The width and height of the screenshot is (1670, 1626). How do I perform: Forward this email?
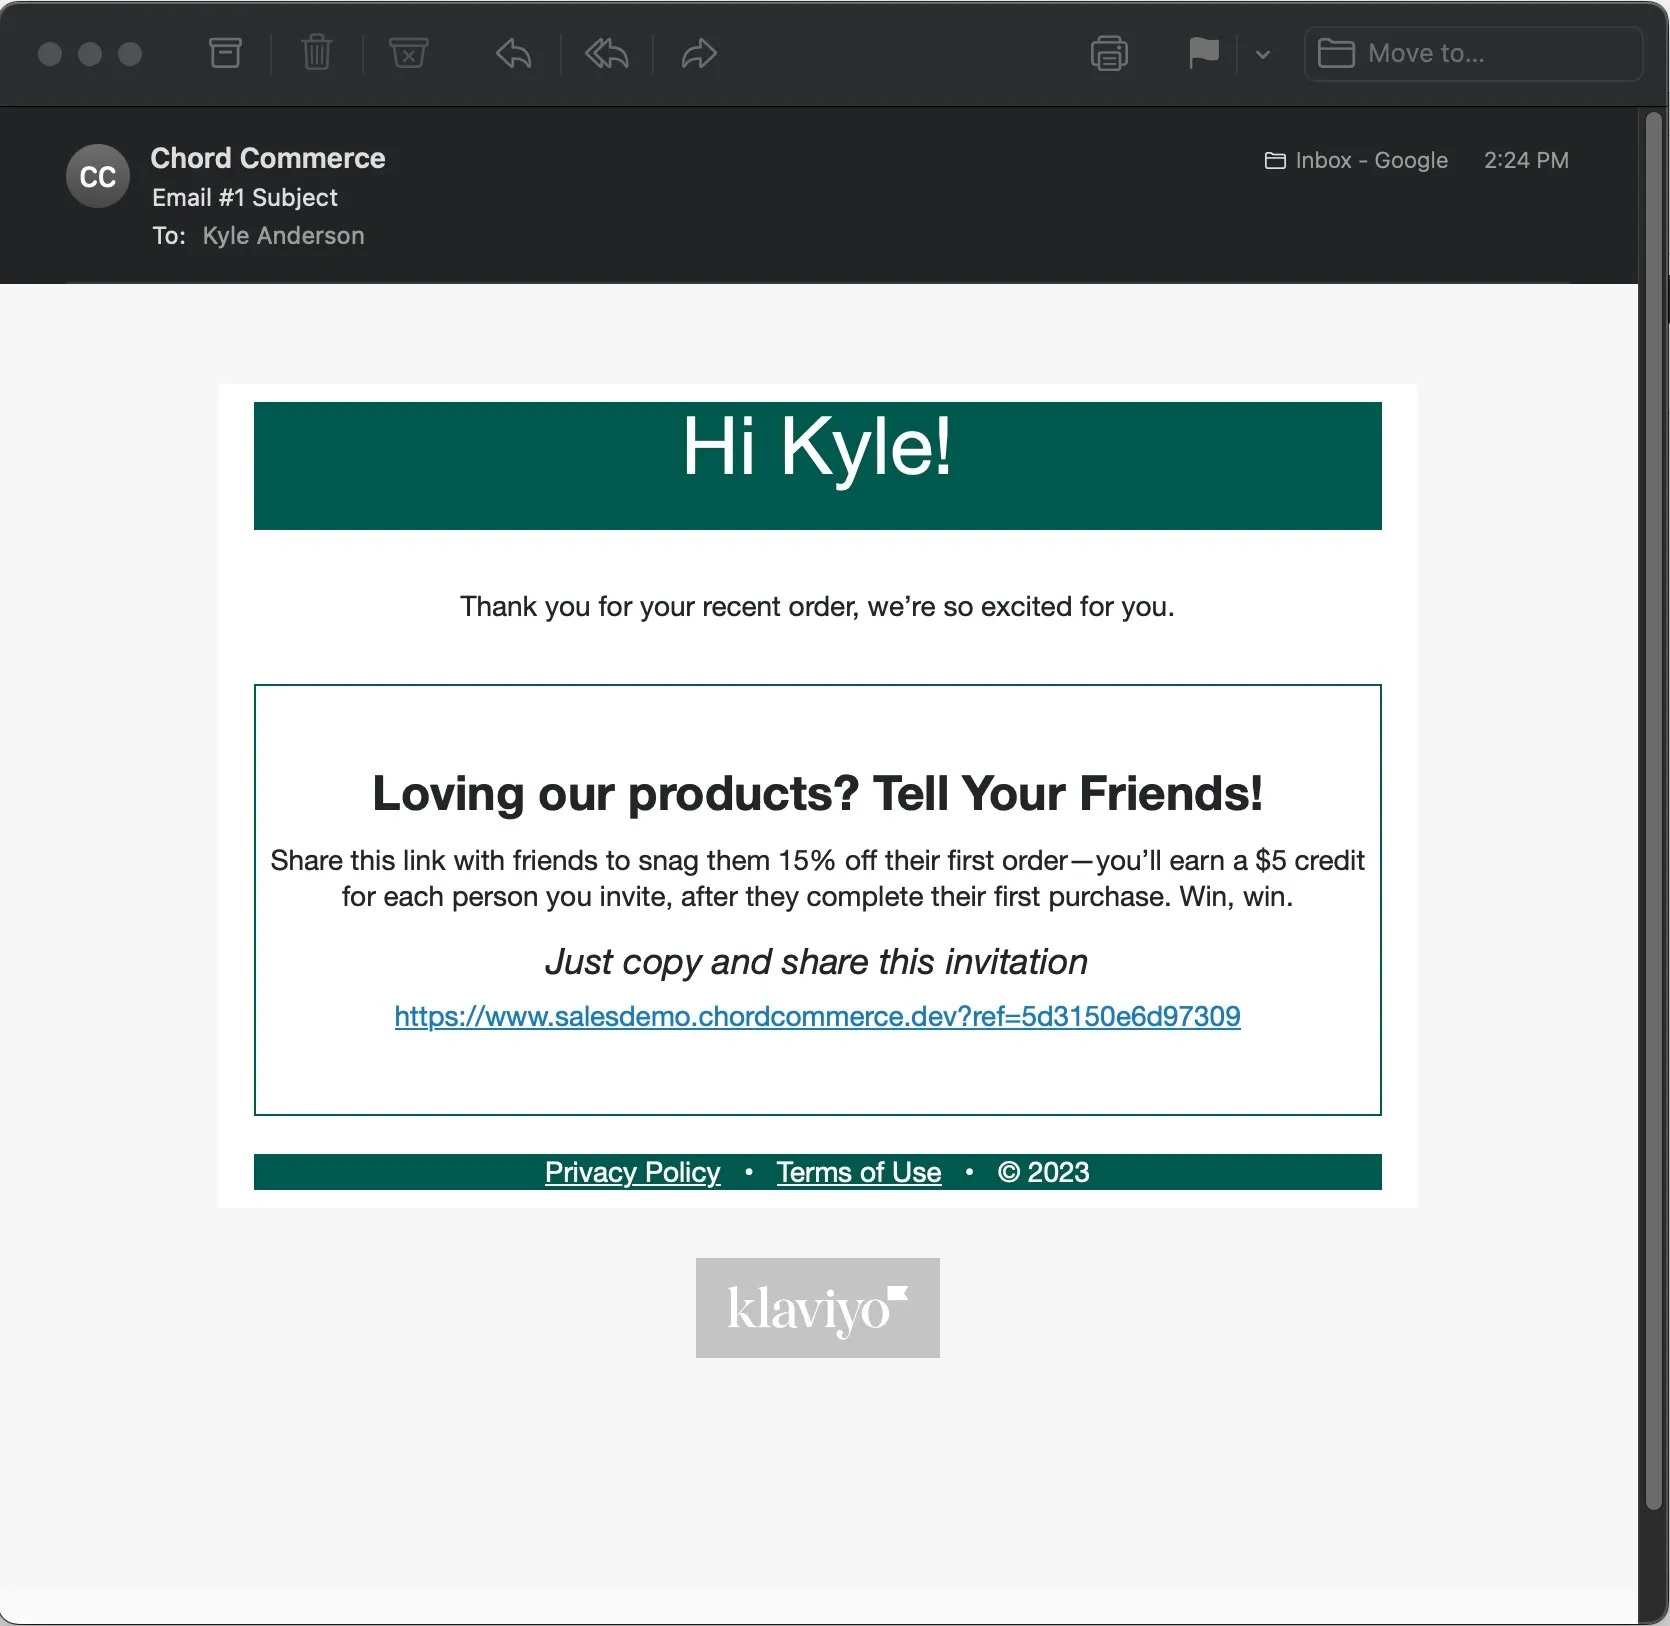pos(699,53)
